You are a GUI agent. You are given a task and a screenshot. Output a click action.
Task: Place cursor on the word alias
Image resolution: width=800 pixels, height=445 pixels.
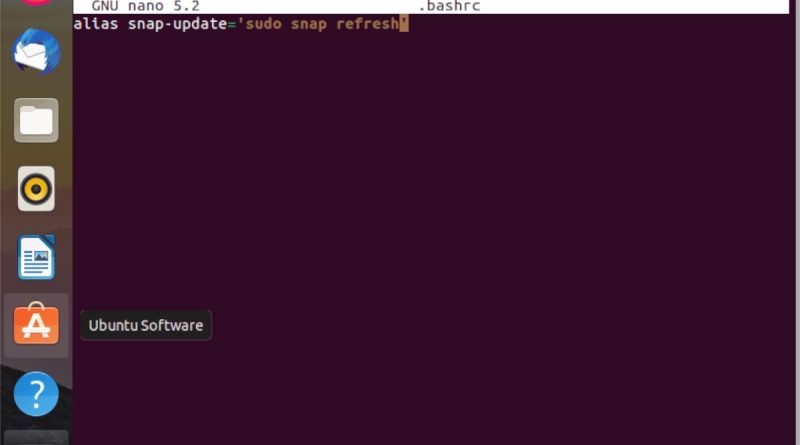click(96, 24)
